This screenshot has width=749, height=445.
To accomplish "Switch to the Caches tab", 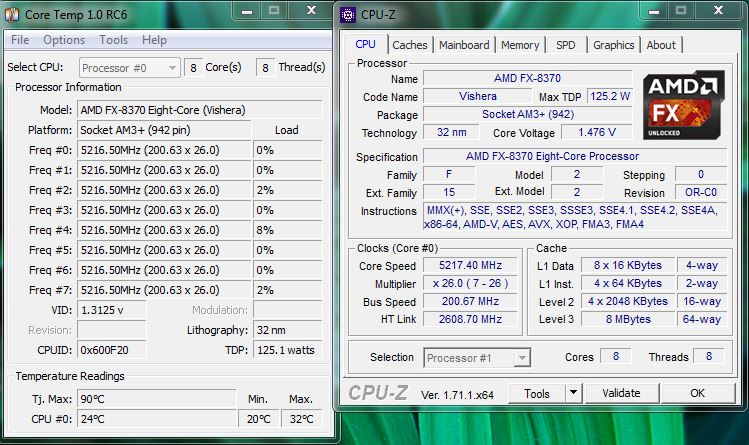I will point(410,45).
